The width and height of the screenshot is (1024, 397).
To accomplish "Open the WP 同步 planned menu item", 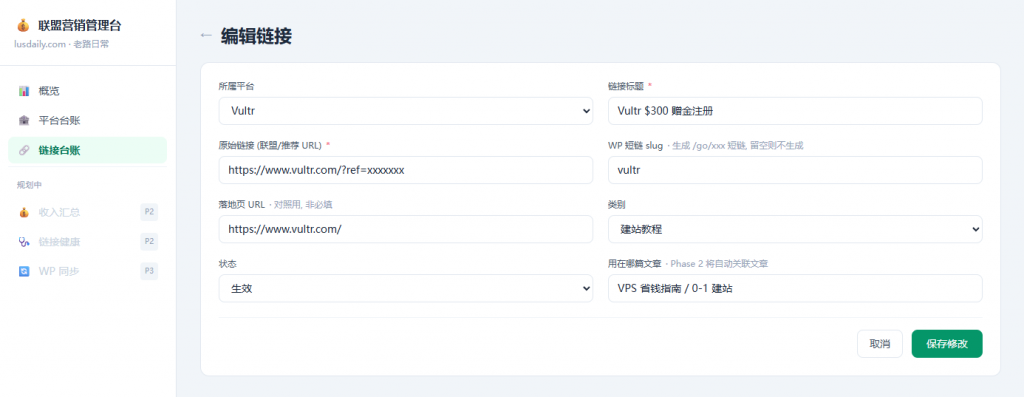I will click(x=88, y=271).
